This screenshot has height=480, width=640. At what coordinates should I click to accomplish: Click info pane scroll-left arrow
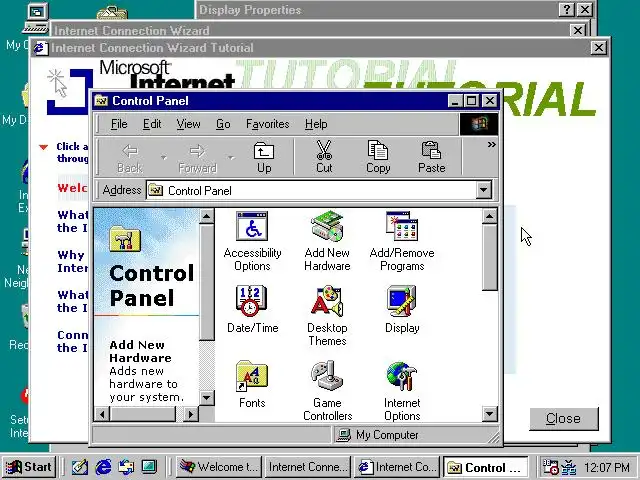click(102, 415)
